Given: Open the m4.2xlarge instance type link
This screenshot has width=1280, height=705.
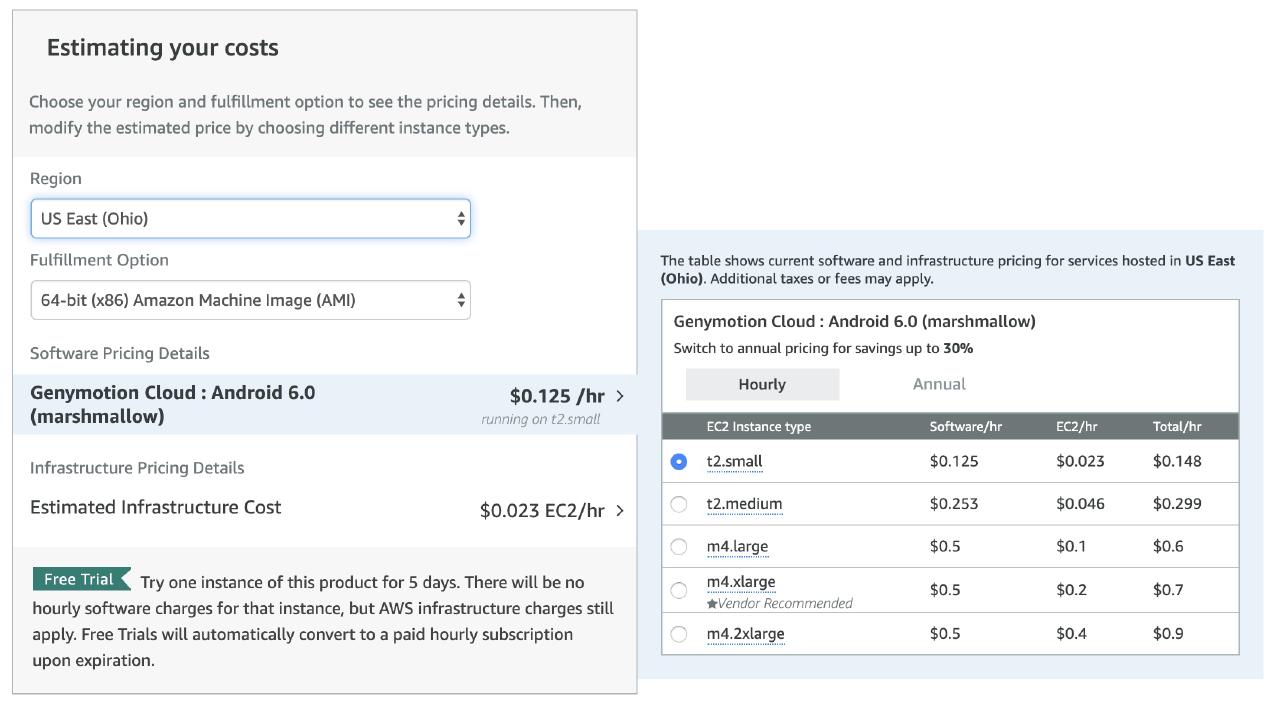Looking at the screenshot, I should 745,634.
